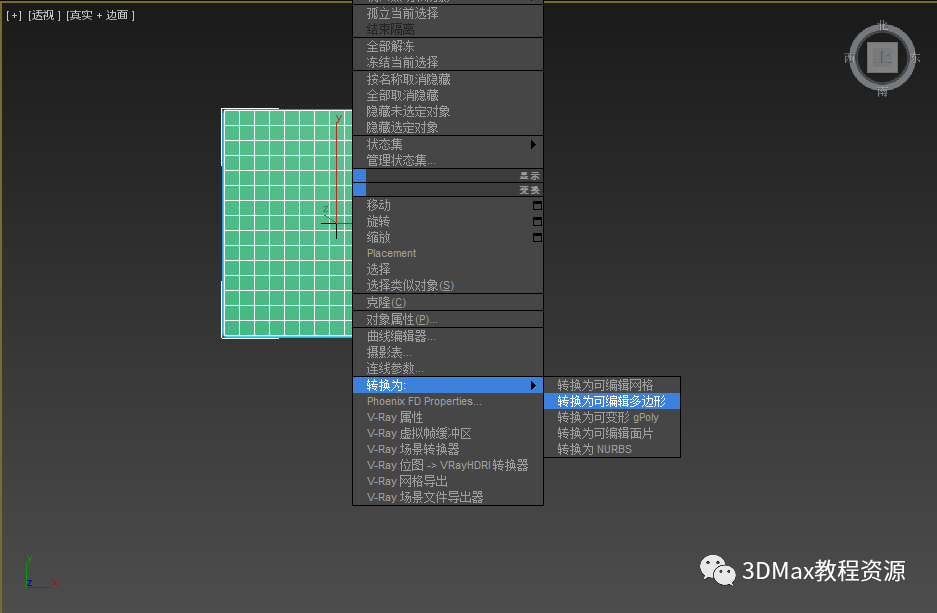This screenshot has width=937, height=613.
Task: Choose V-Ray 场景文件导出器
Action: point(448,497)
